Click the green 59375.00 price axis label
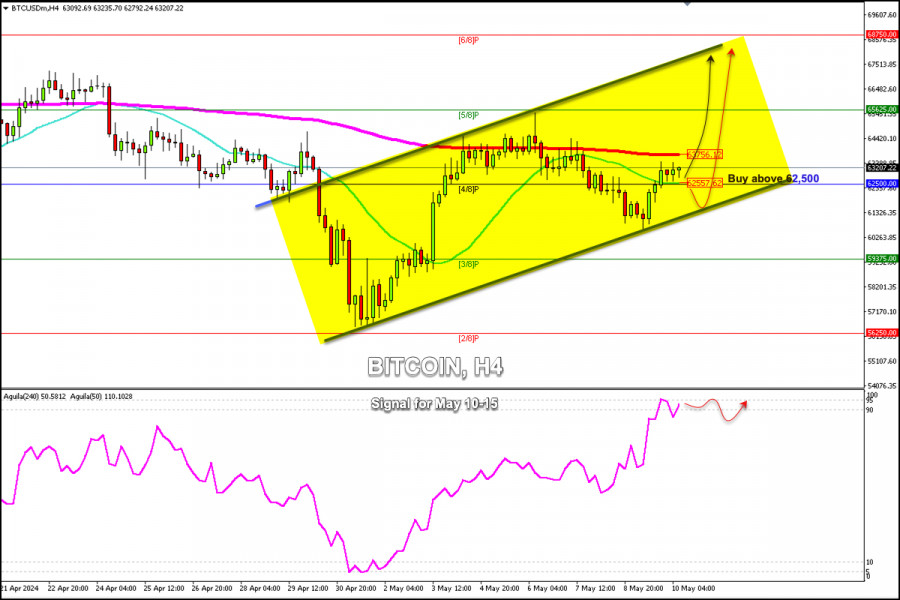The height and width of the screenshot is (600, 900). click(882, 258)
